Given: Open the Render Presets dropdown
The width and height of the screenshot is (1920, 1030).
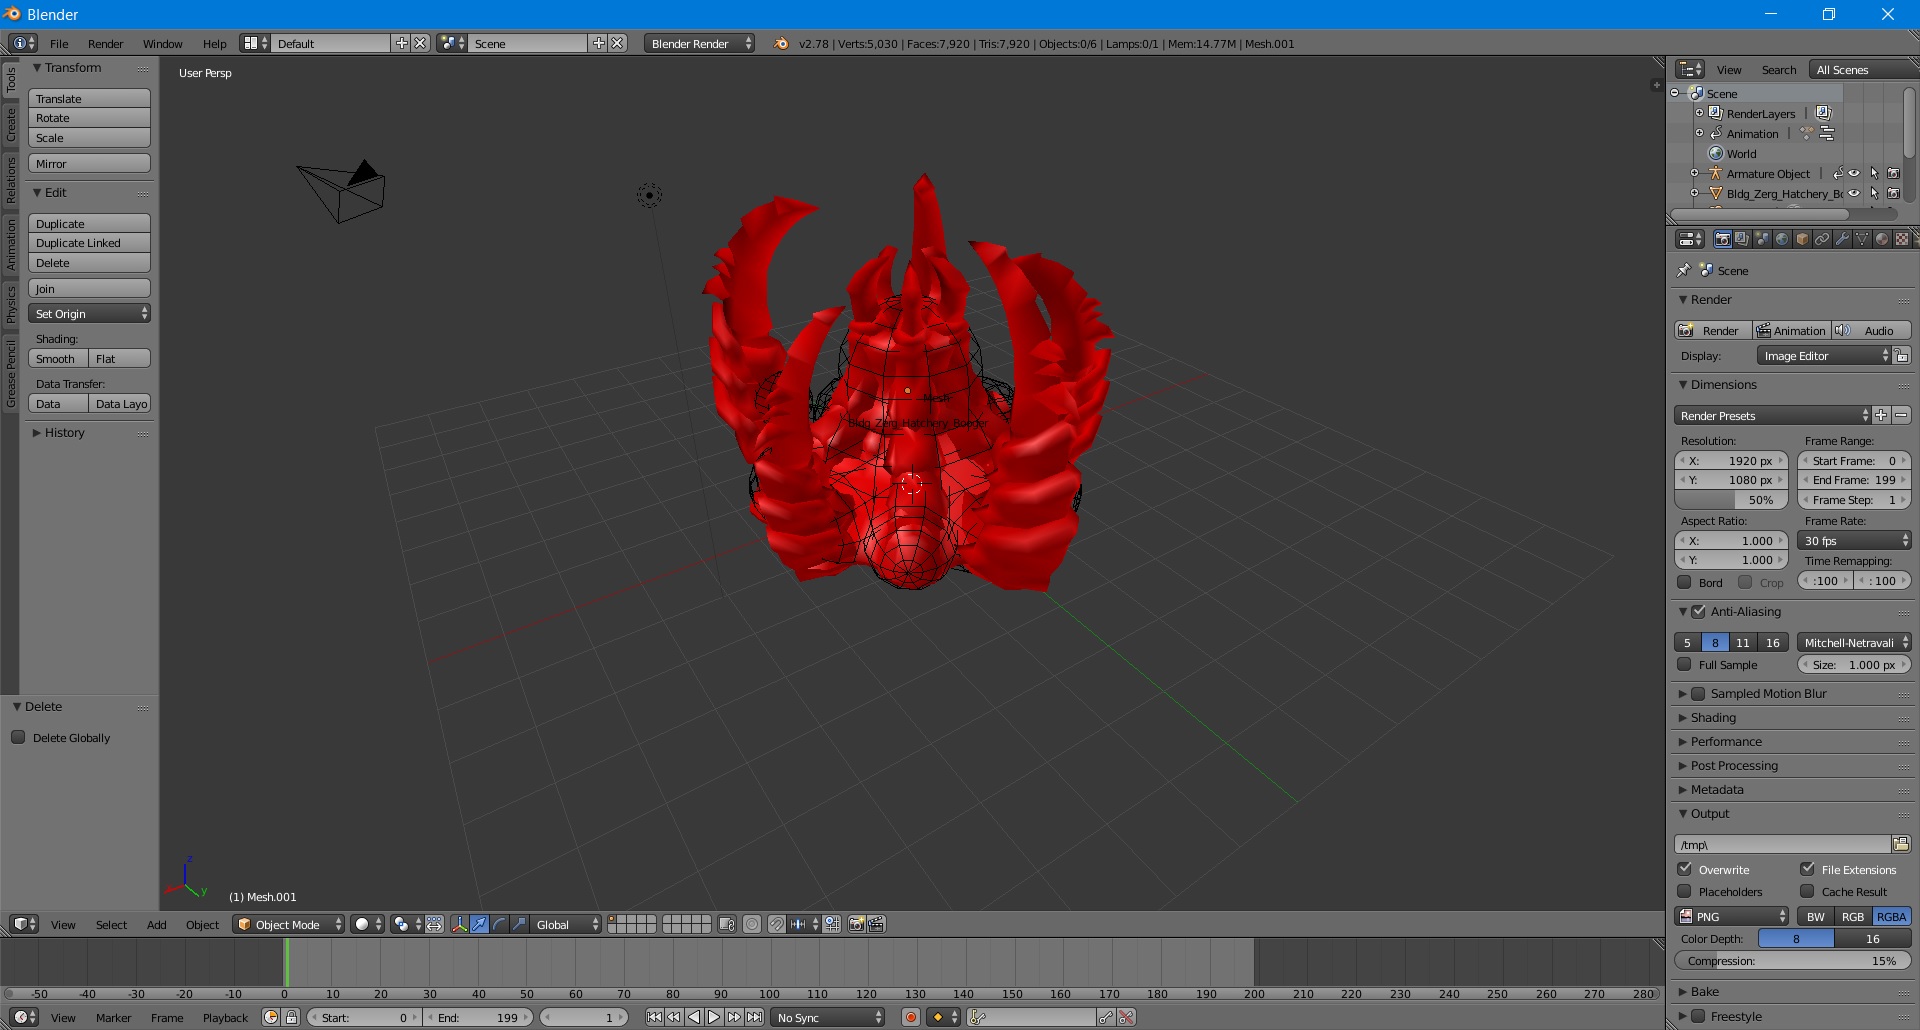Looking at the screenshot, I should point(1772,415).
